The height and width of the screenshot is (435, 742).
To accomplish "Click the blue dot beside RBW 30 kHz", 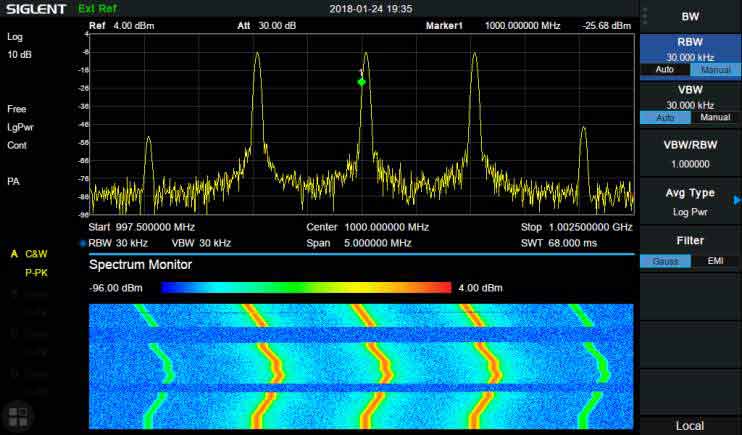I will point(82,243).
